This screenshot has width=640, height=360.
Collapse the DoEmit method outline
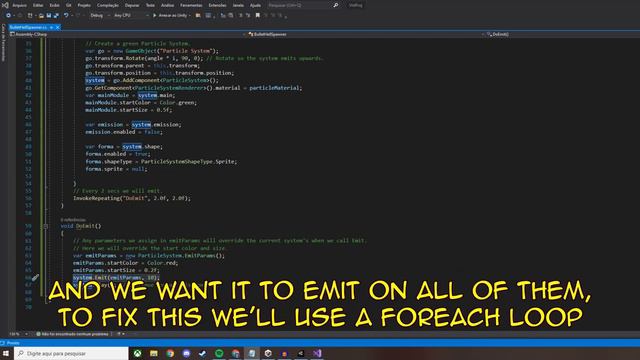point(46,226)
